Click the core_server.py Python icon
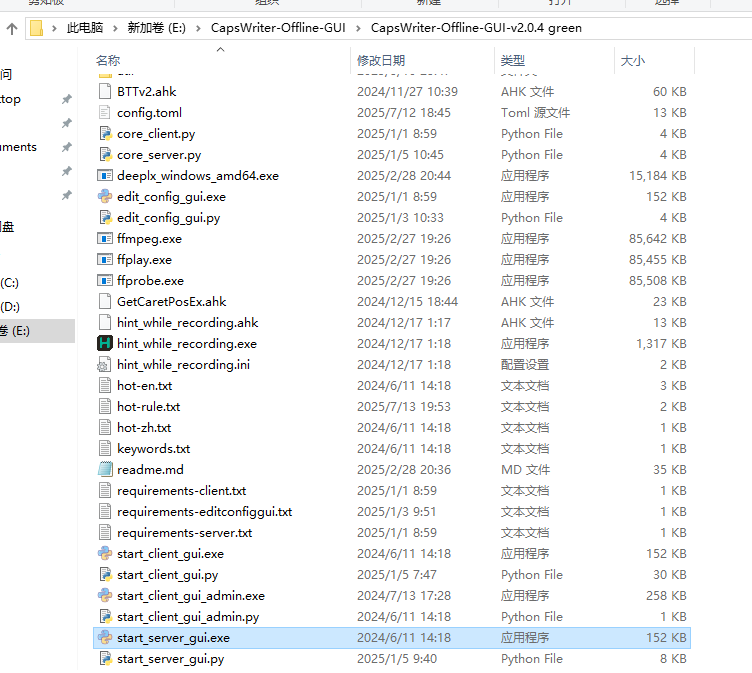Image resolution: width=752 pixels, height=673 pixels. pyautogui.click(x=105, y=154)
